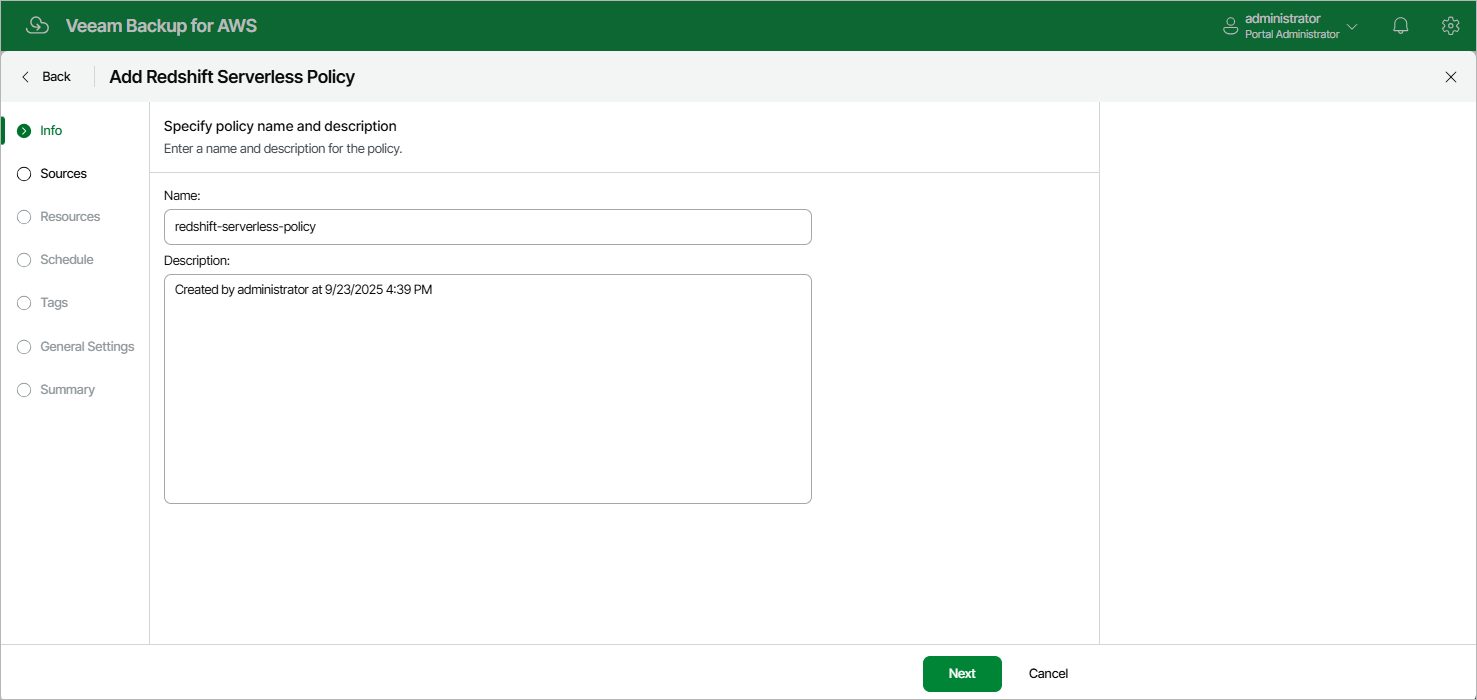The height and width of the screenshot is (700, 1477).
Task: Click into the policy Name field
Action: coord(488,227)
